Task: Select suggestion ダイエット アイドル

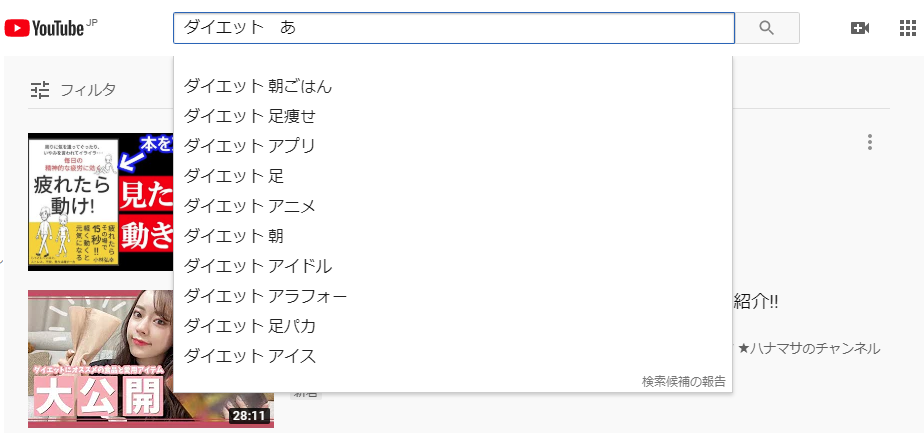Action: [453, 266]
